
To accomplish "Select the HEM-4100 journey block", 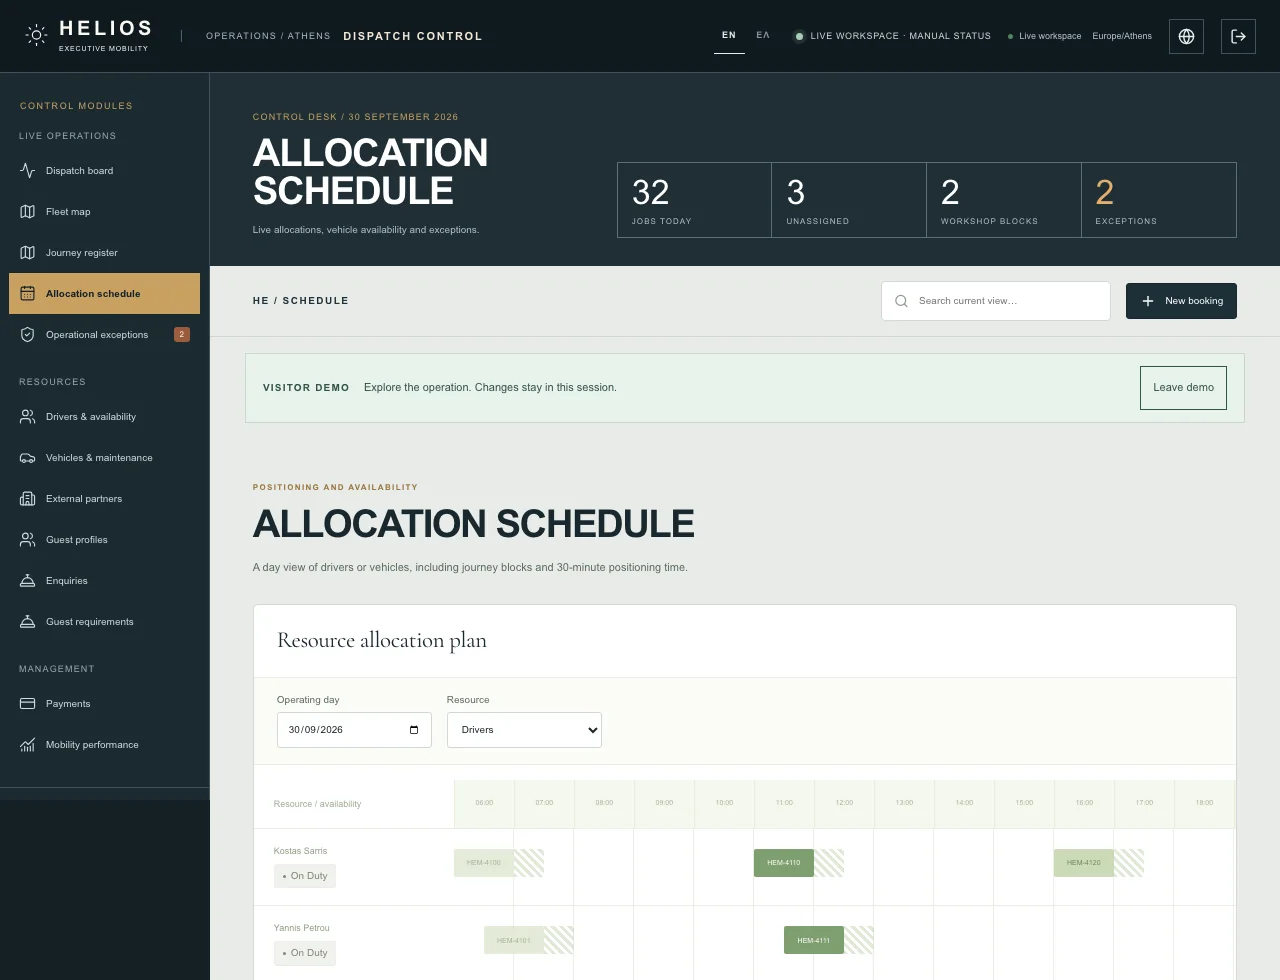I will [x=484, y=862].
